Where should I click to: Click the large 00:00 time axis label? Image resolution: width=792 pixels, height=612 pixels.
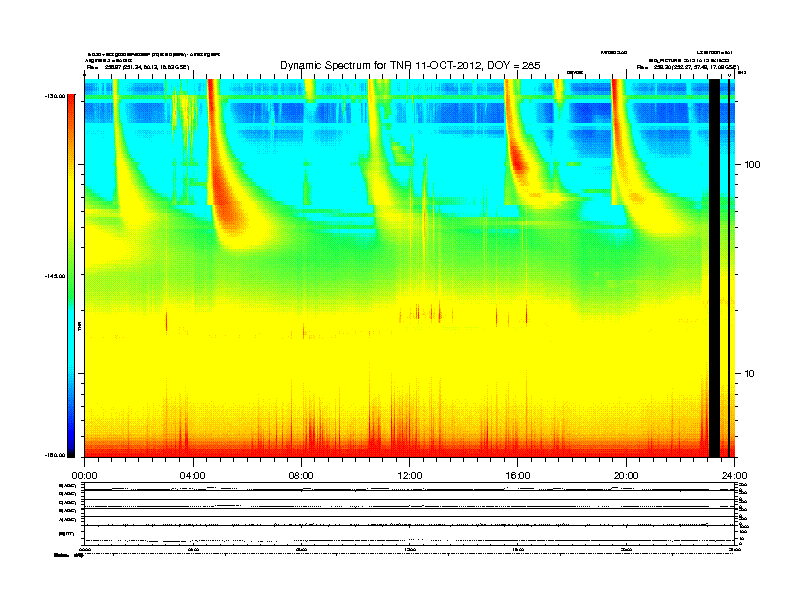84,476
